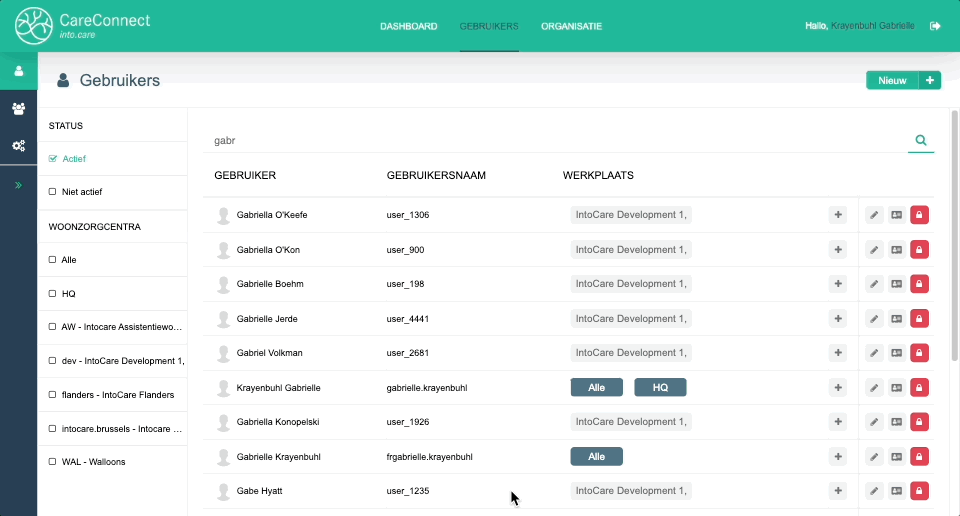
Task: Open the ID card icon for Gabriel Volkman
Action: click(x=897, y=353)
